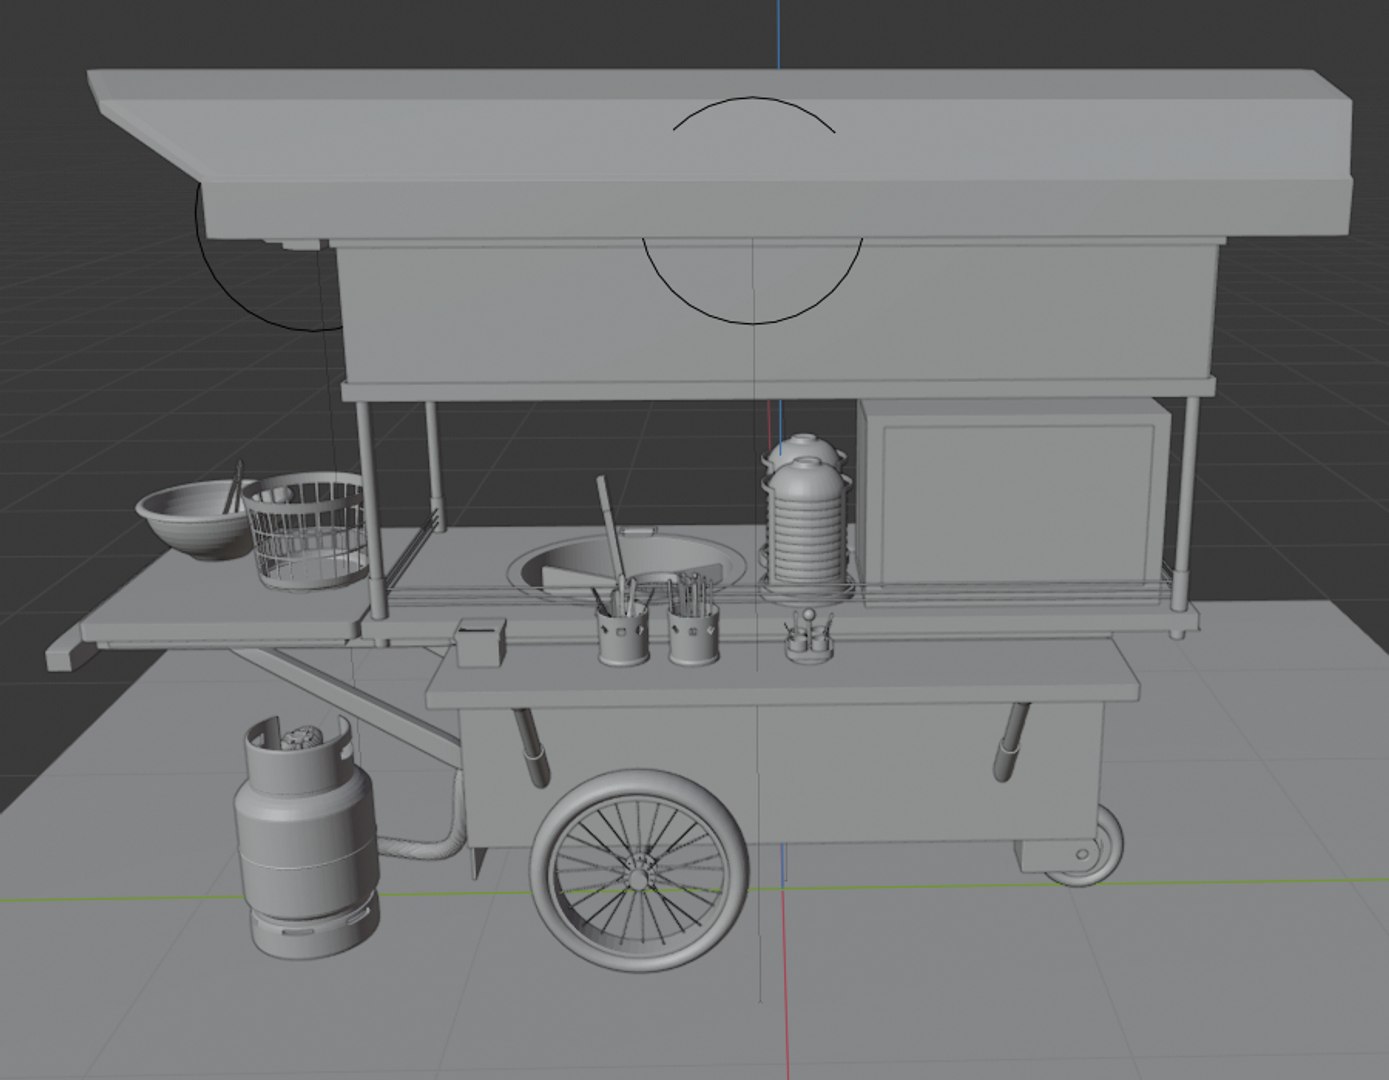The image size is (1389, 1080).
Task: Select the upper cabinet box under roof
Action: pos(779,317)
